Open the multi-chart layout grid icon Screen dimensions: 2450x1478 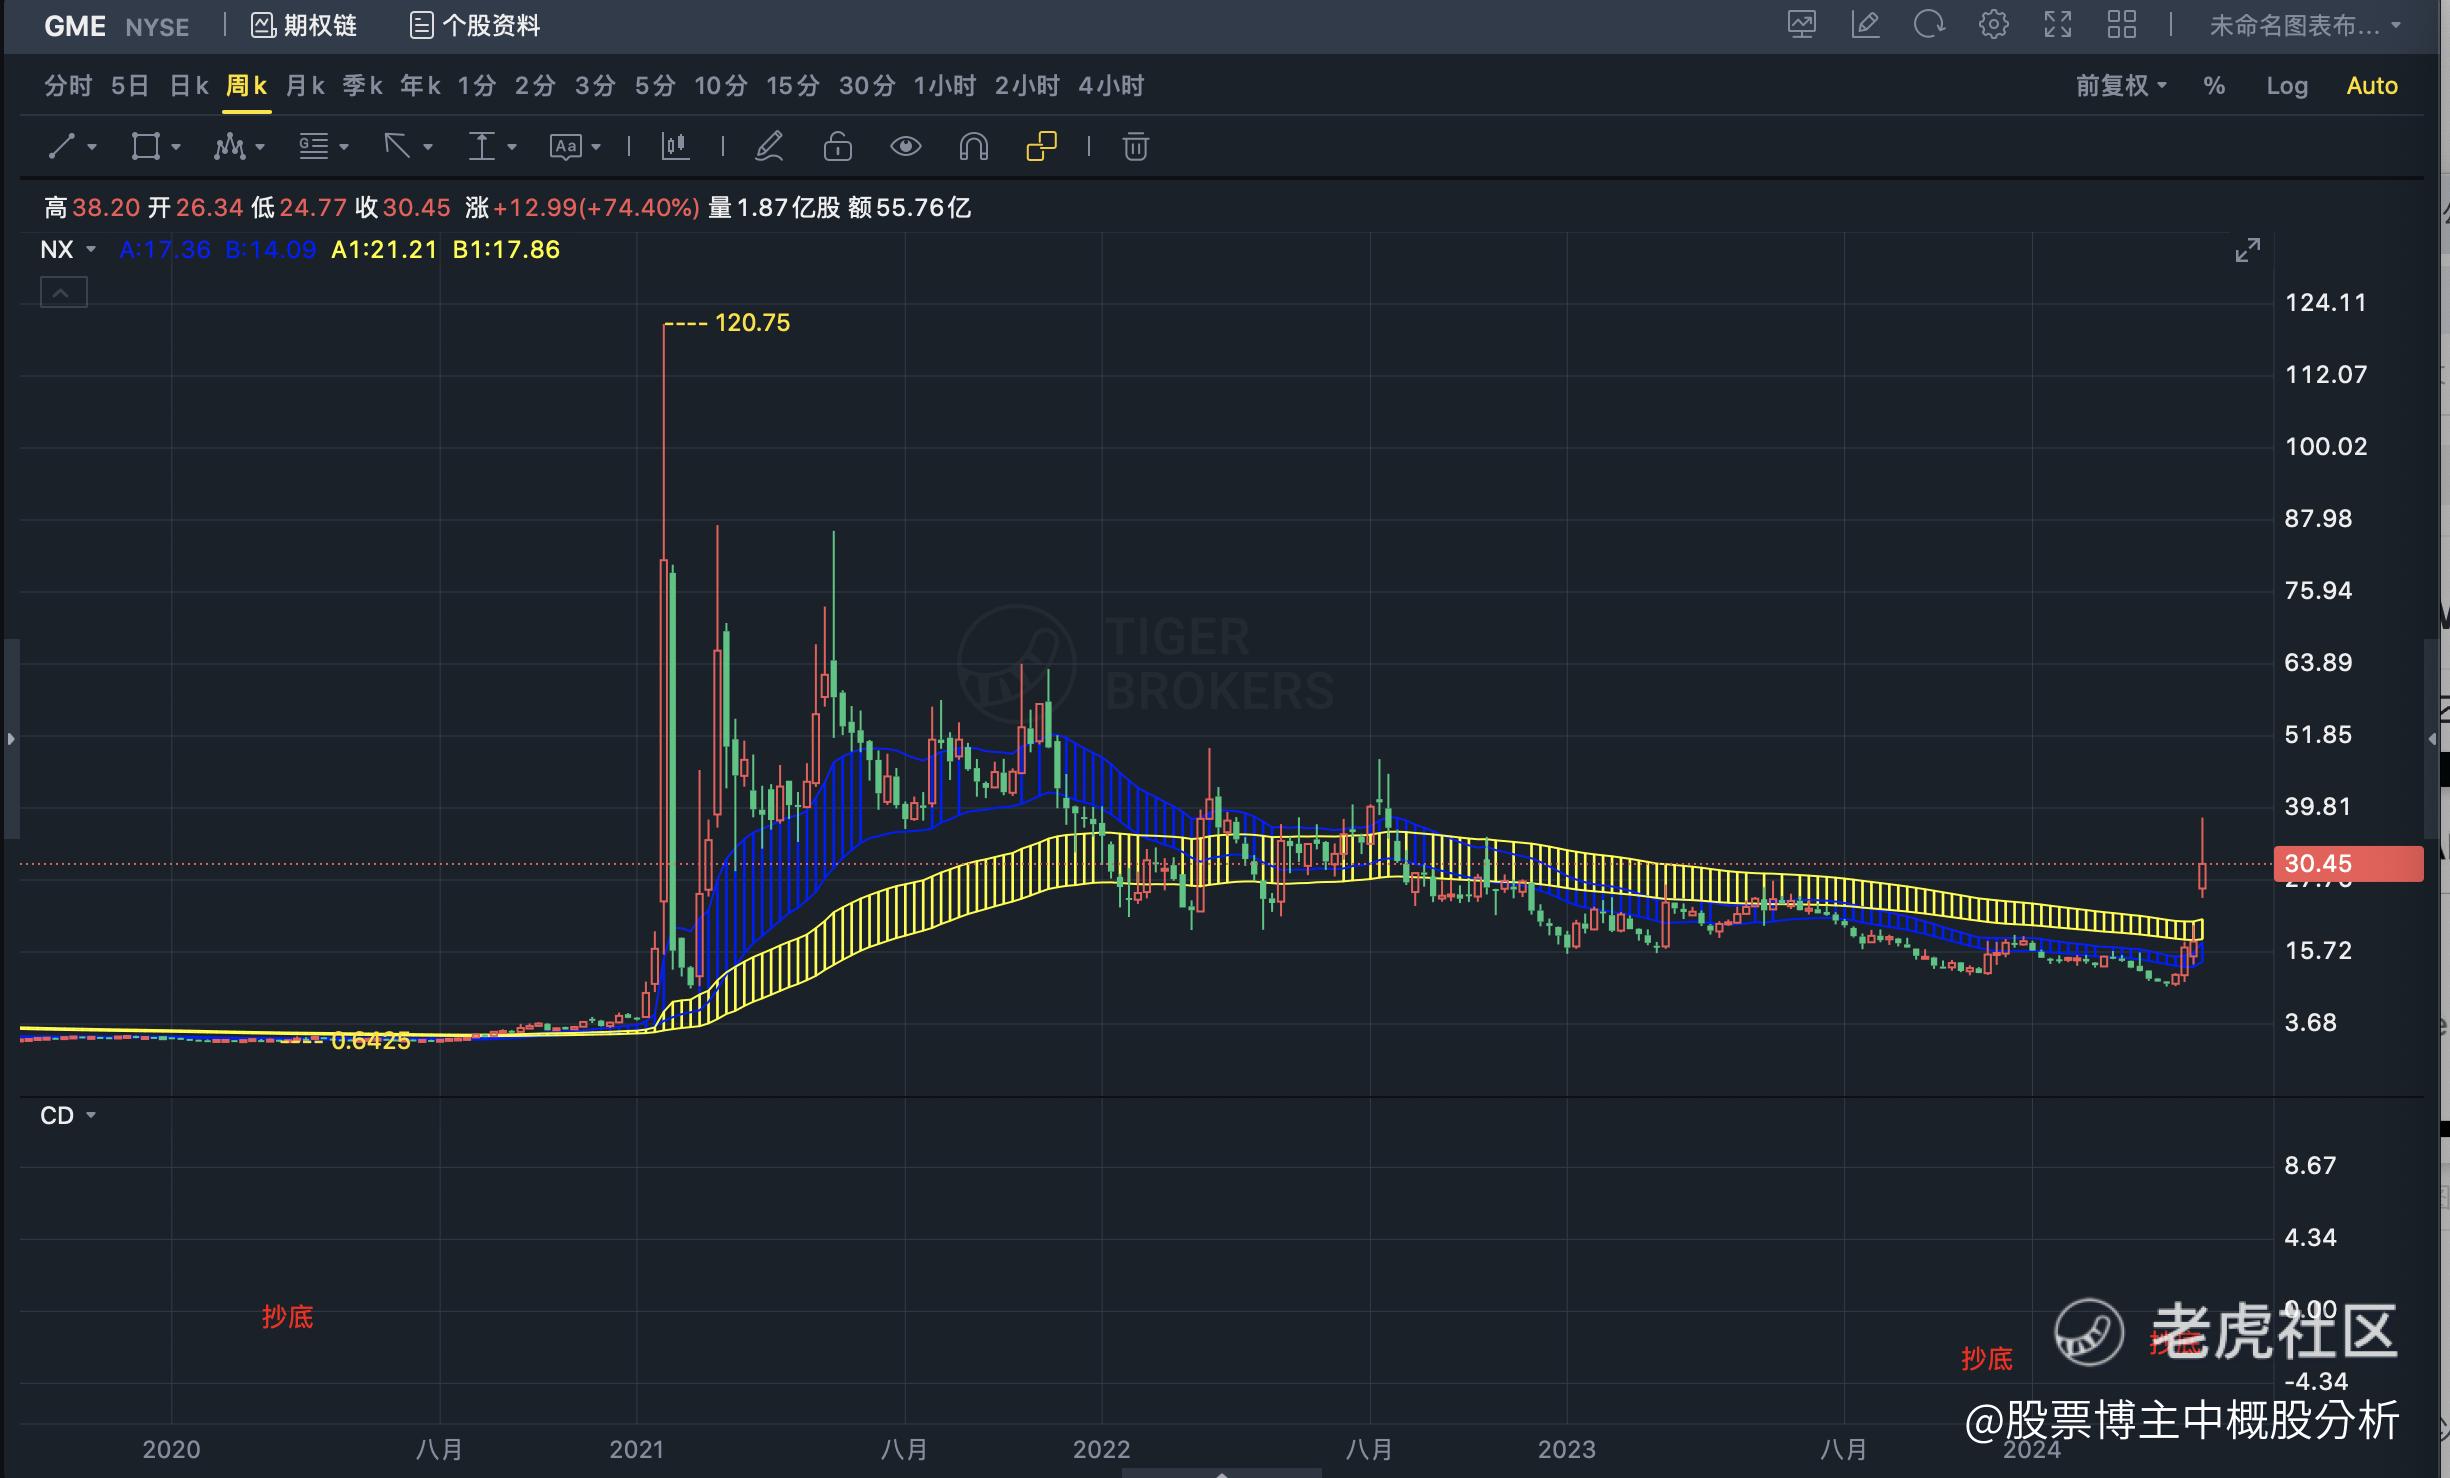click(2121, 25)
